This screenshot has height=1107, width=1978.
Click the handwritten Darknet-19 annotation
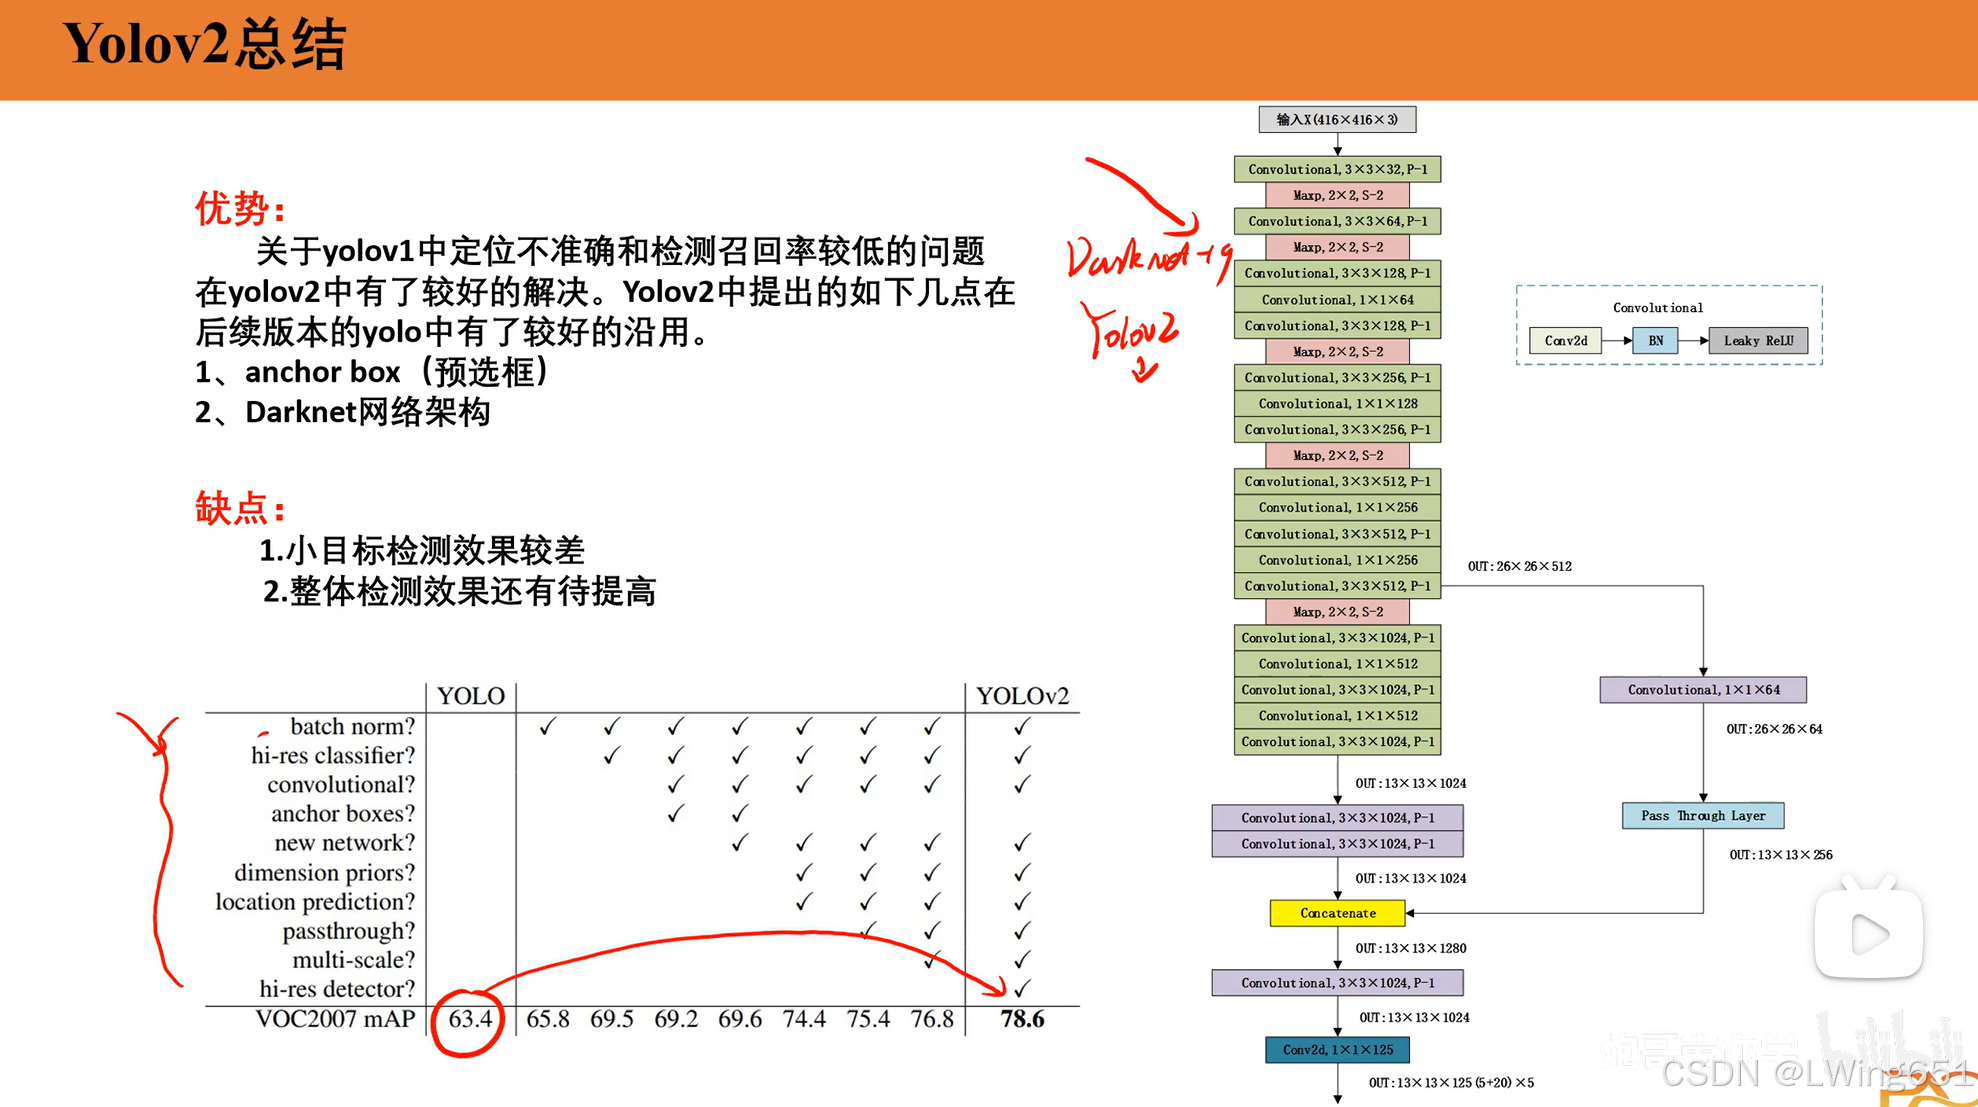(1147, 258)
